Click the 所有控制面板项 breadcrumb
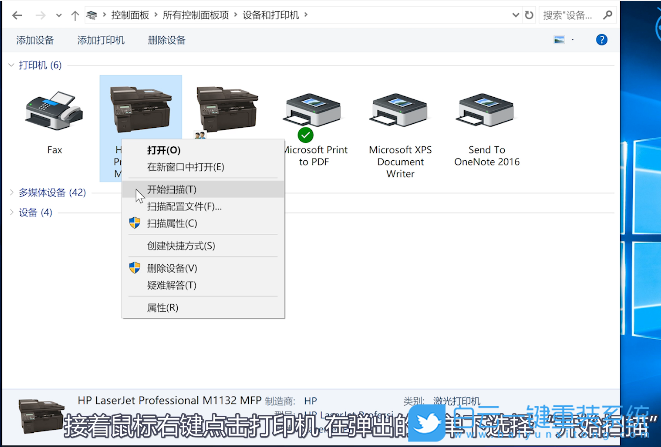The height and width of the screenshot is (447, 661). pyautogui.click(x=196, y=15)
